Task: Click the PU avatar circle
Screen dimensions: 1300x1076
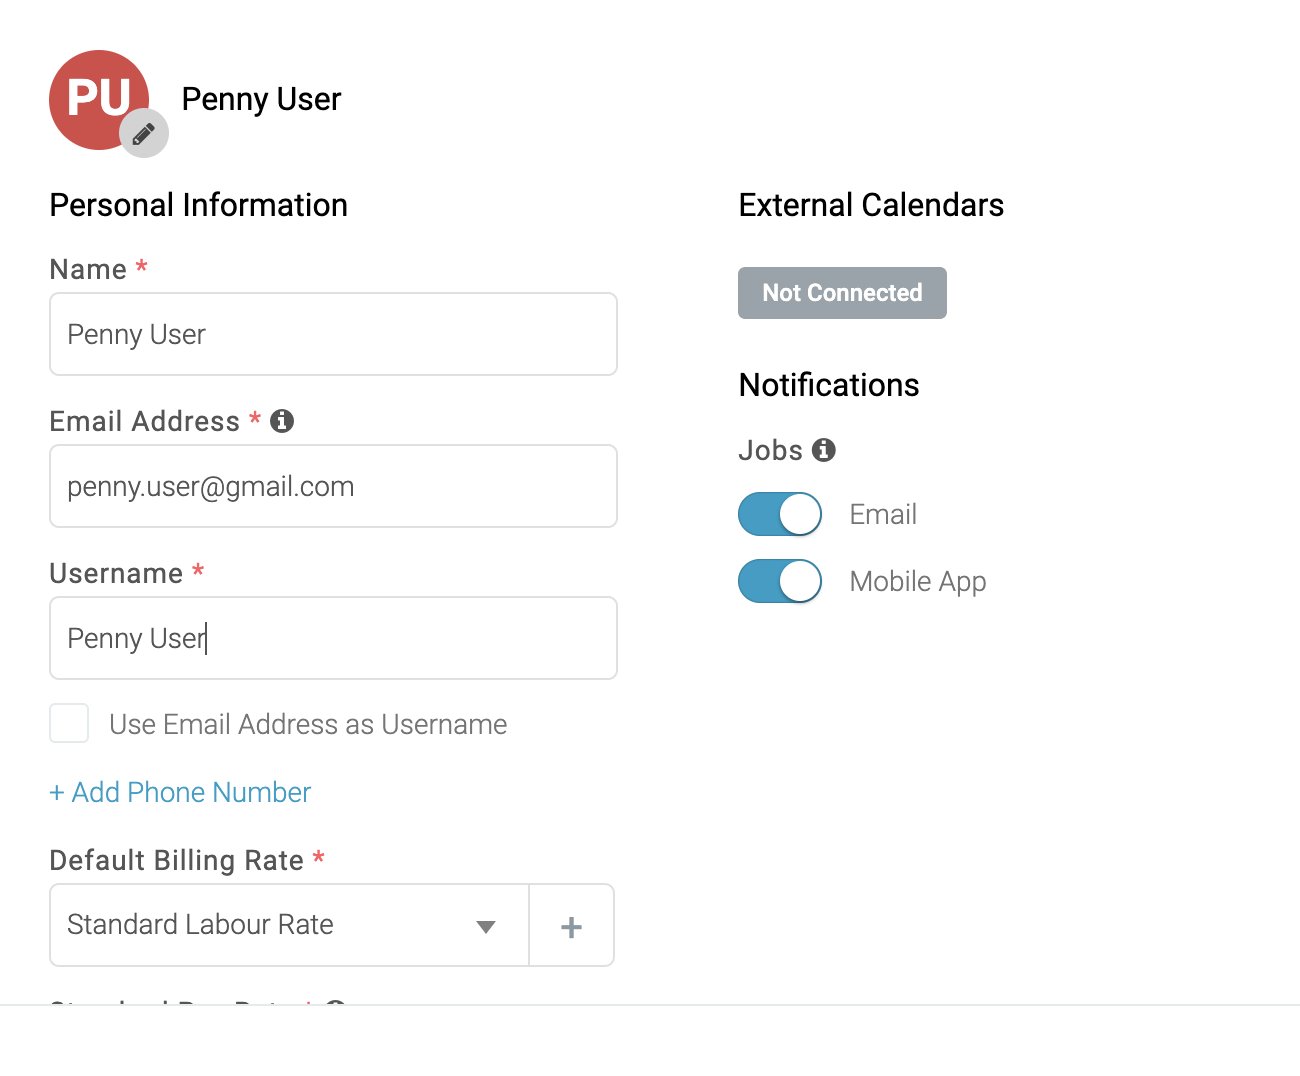Action: click(99, 100)
